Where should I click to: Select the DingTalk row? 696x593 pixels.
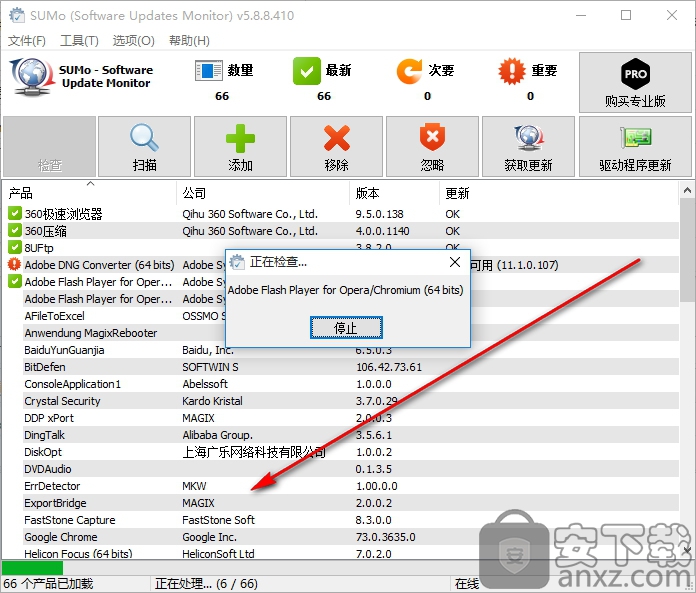pos(340,435)
